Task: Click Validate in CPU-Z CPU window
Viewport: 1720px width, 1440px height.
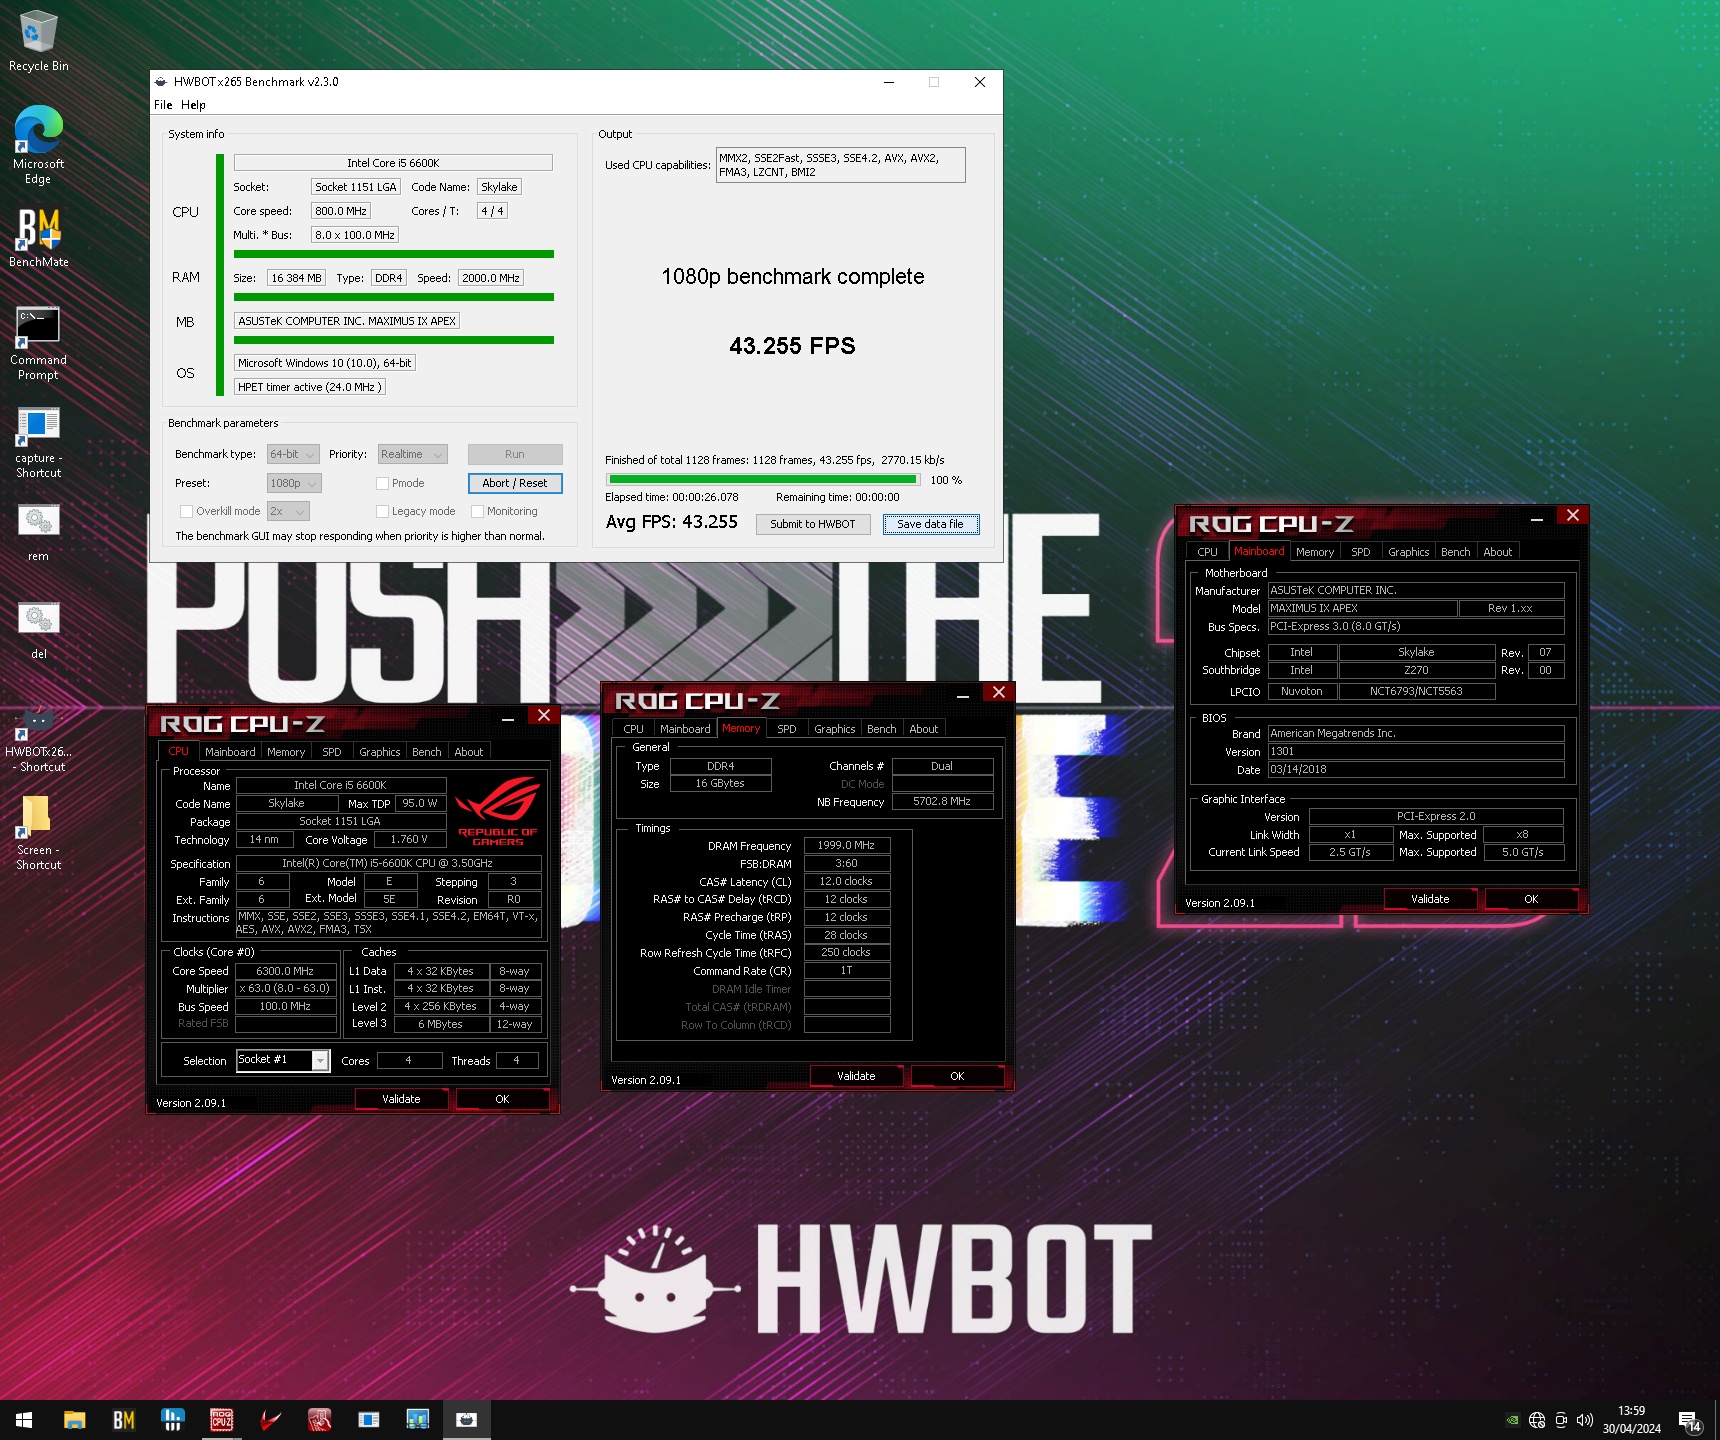Action: coord(401,1099)
